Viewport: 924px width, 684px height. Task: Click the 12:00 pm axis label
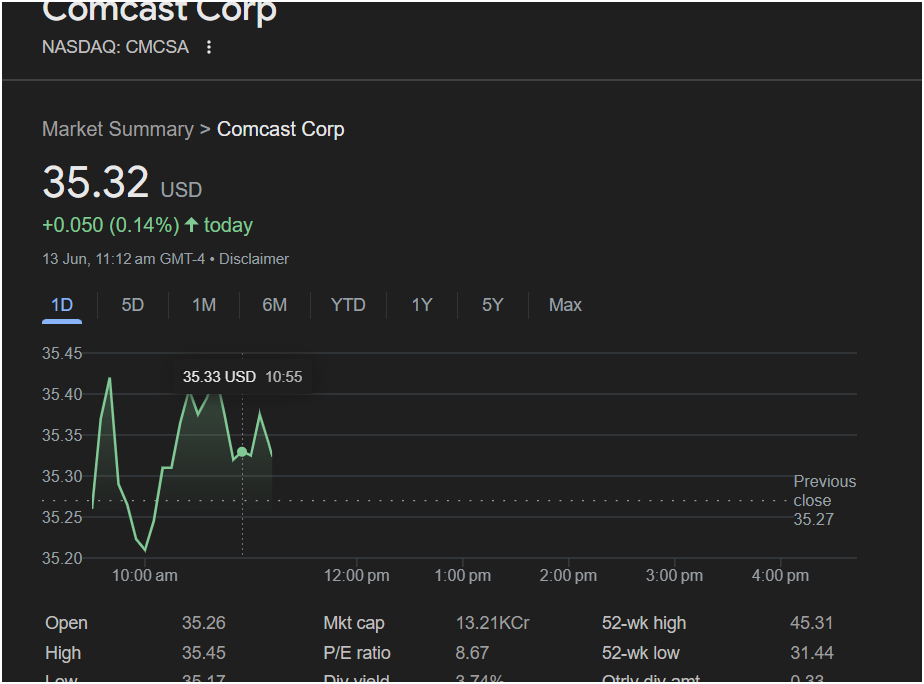click(357, 576)
